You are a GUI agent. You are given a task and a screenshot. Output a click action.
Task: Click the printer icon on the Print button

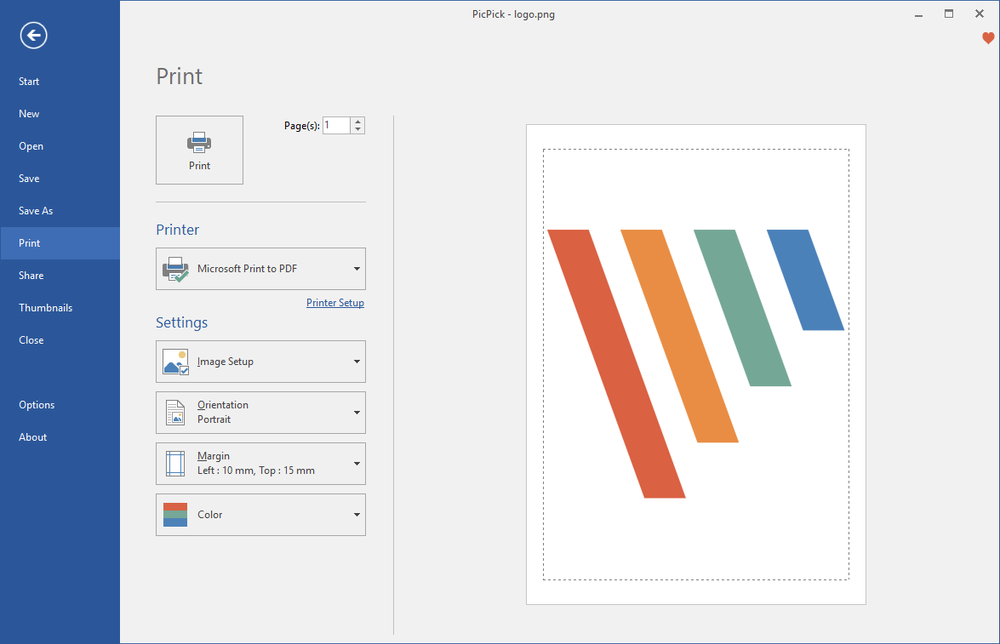[199, 141]
